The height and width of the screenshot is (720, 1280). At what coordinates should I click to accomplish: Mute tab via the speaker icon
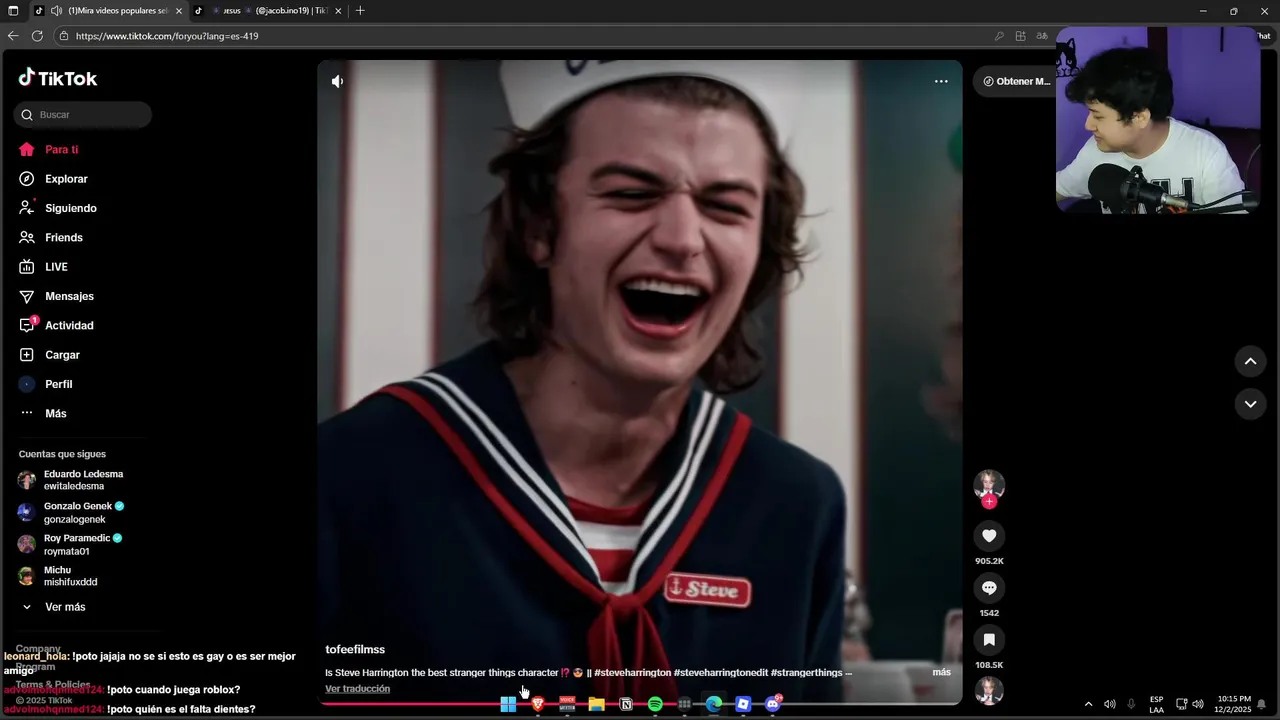56,11
